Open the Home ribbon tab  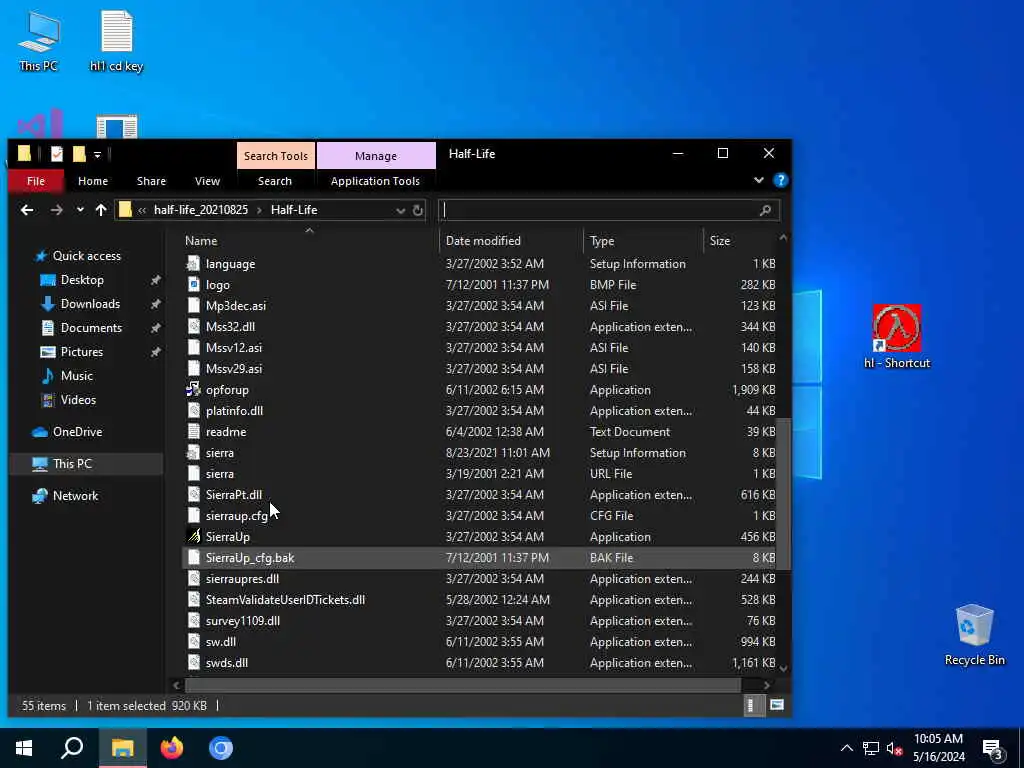click(93, 181)
